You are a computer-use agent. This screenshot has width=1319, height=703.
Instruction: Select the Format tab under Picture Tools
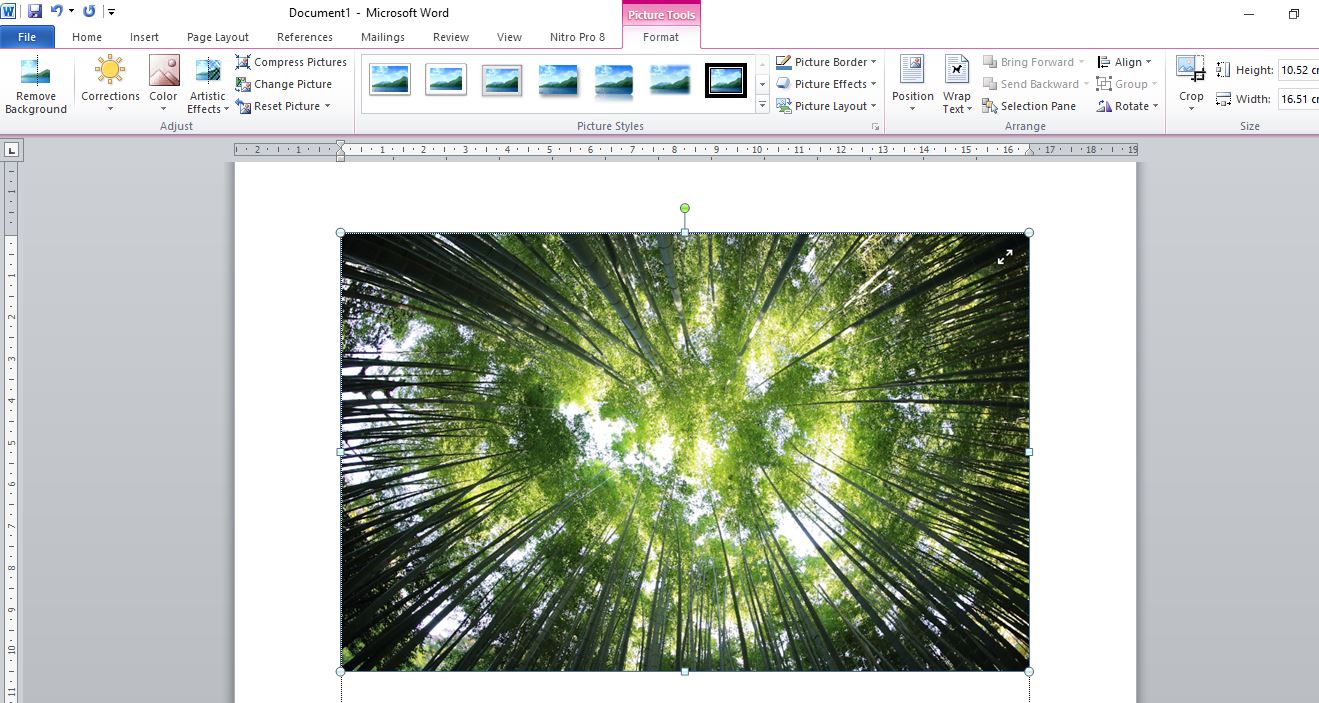coord(661,37)
